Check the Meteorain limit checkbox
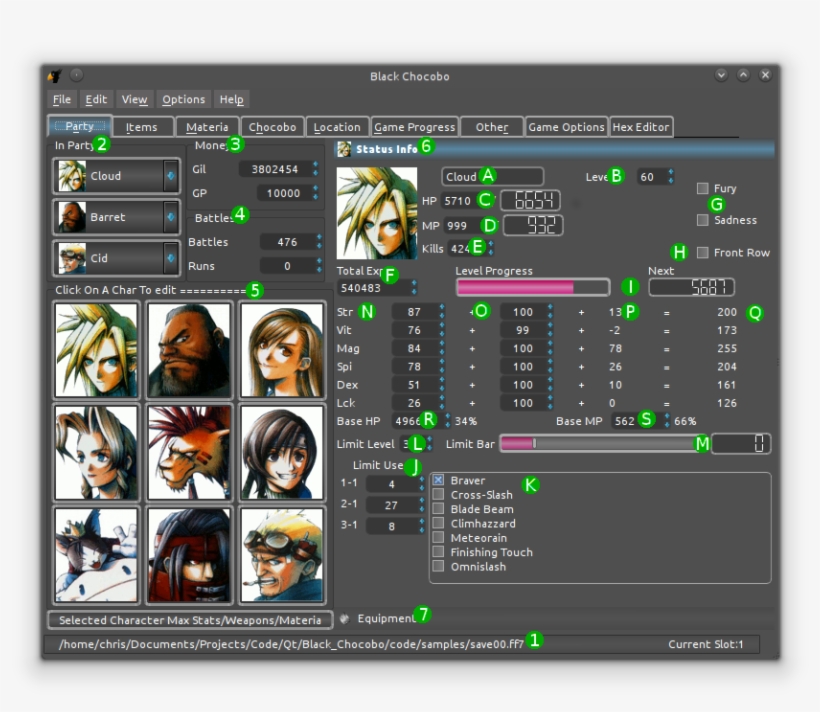 pos(438,537)
